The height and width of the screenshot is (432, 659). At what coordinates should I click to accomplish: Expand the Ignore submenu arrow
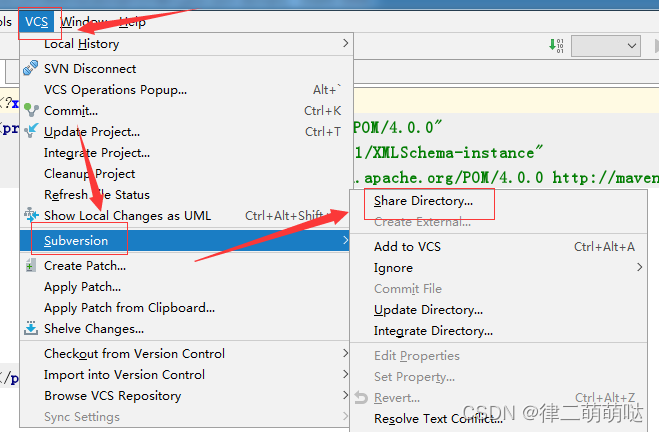[639, 267]
